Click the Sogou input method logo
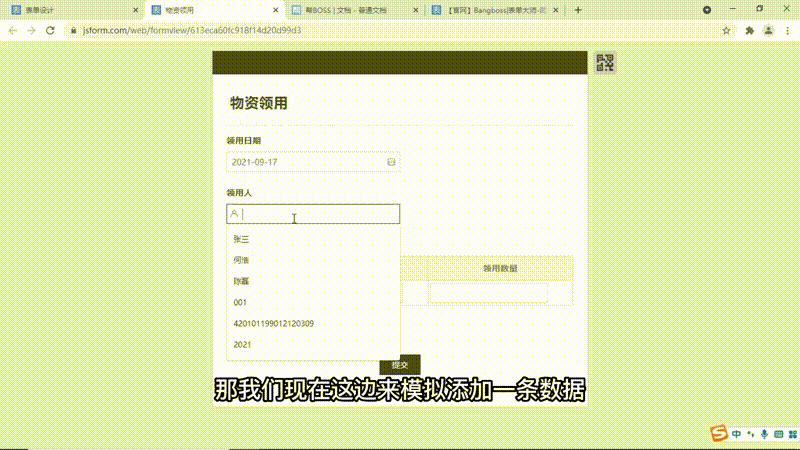The image size is (800, 450). pyautogui.click(x=718, y=434)
